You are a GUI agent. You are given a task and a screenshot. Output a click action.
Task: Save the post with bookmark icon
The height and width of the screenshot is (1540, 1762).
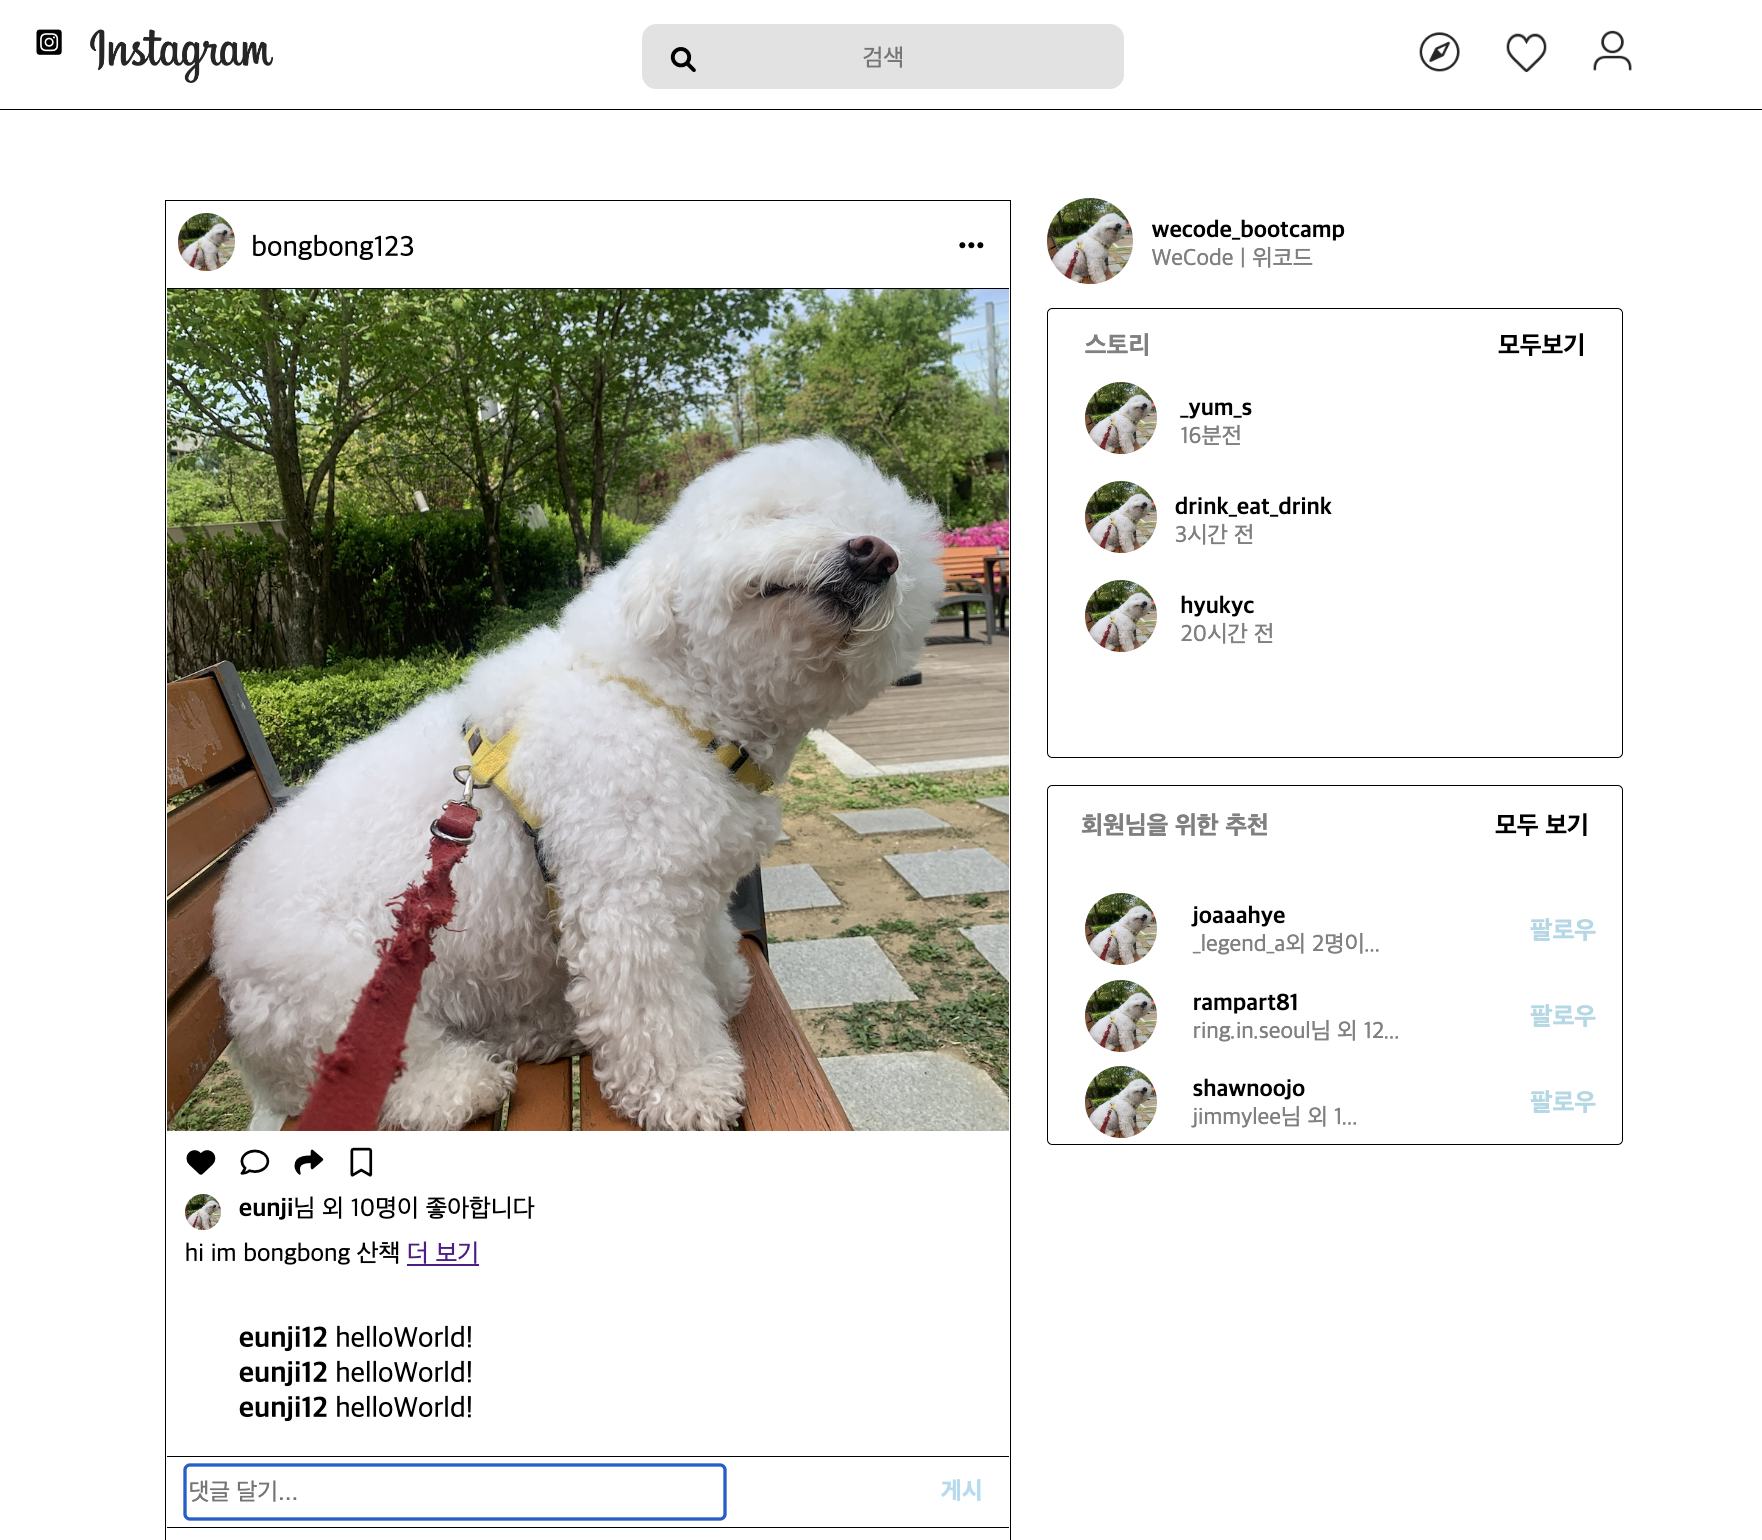[361, 1162]
